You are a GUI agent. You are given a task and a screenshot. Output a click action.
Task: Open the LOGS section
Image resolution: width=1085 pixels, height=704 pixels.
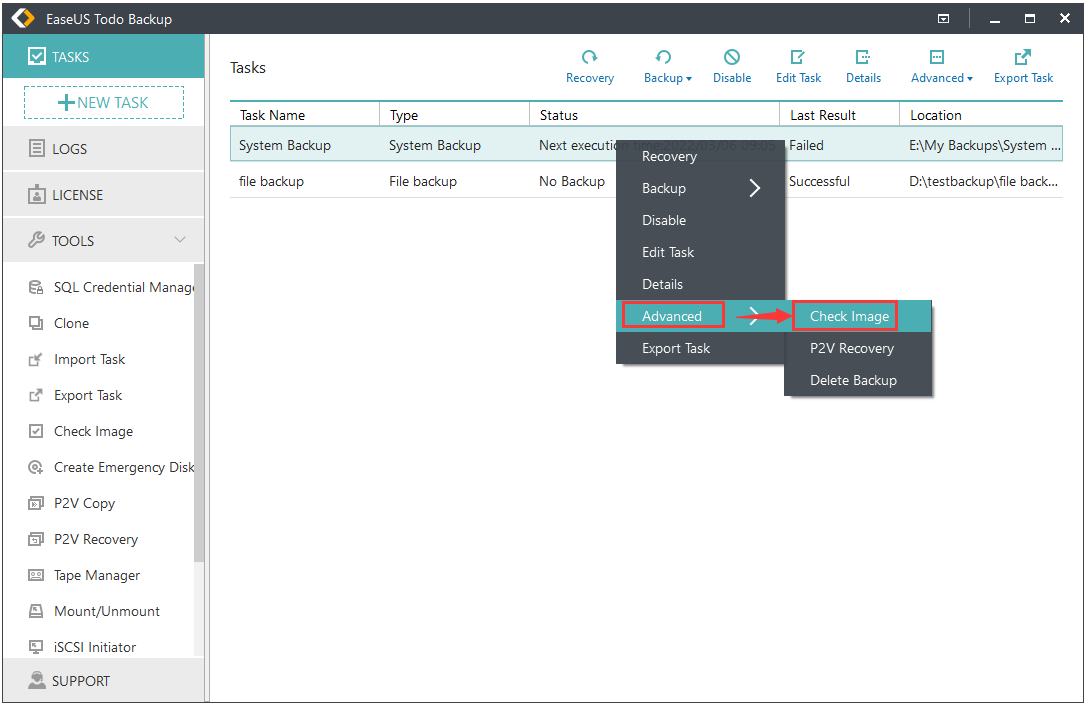tap(104, 148)
